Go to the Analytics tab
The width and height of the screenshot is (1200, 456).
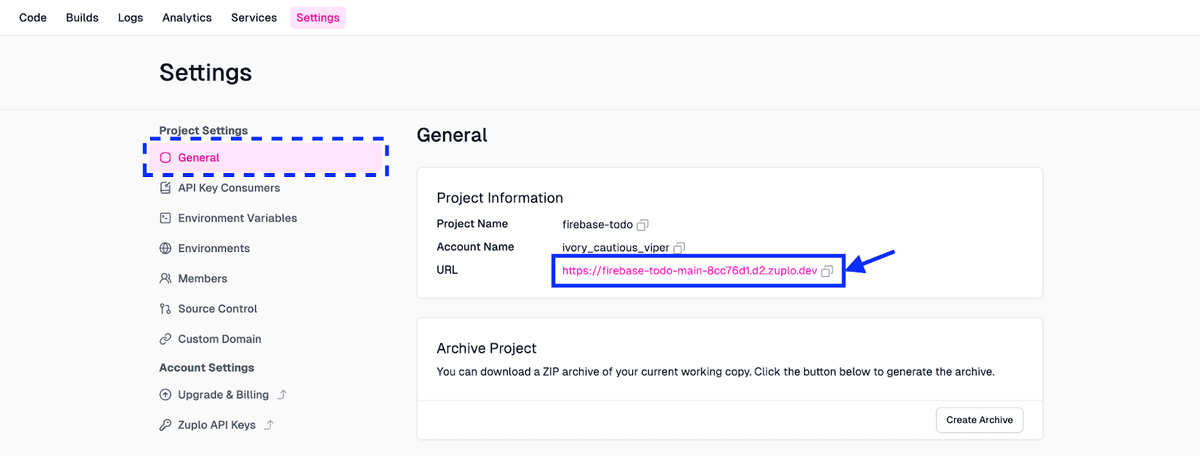(x=187, y=18)
